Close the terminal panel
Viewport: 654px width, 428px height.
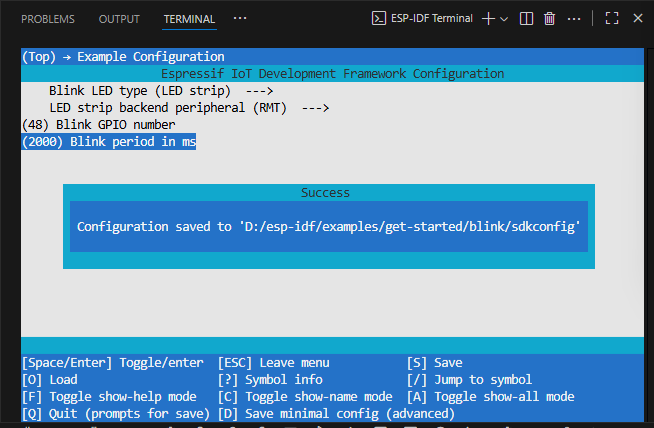[x=638, y=18]
